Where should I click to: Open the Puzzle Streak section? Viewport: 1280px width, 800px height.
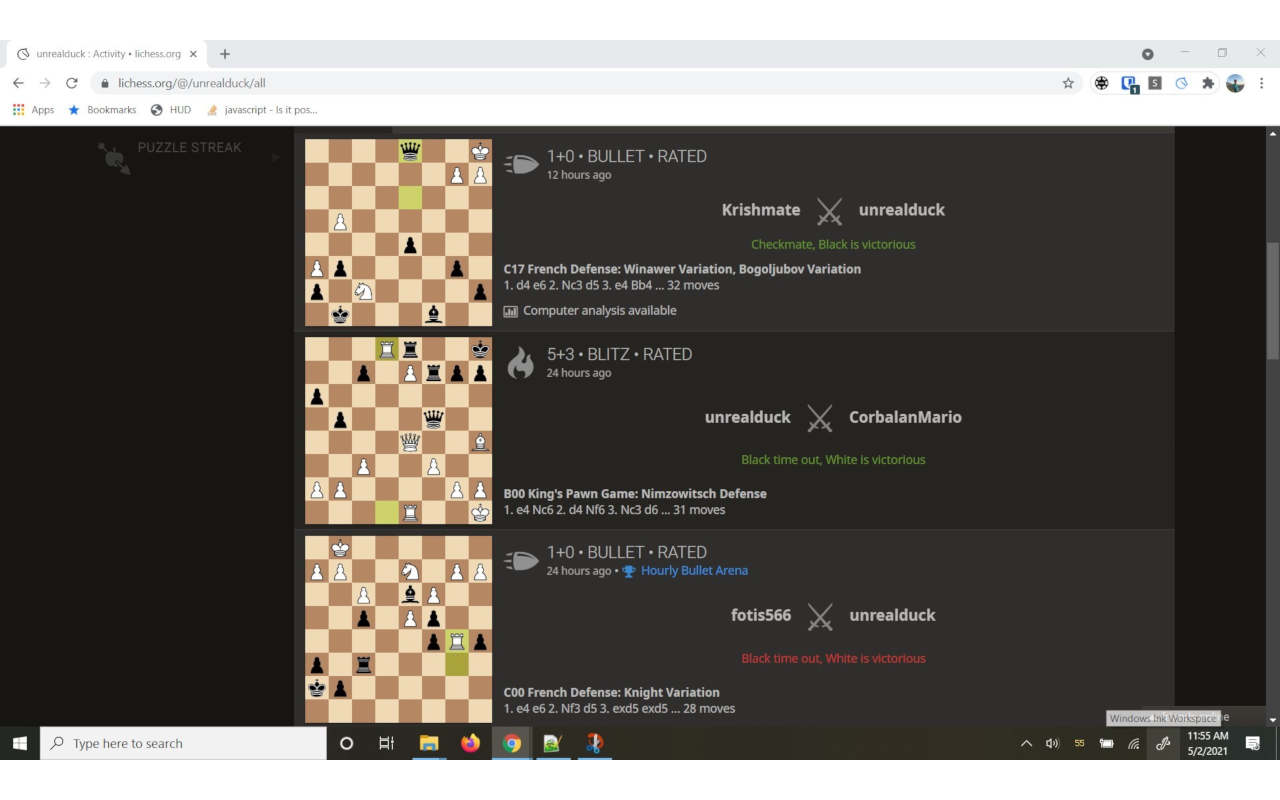coord(190,147)
